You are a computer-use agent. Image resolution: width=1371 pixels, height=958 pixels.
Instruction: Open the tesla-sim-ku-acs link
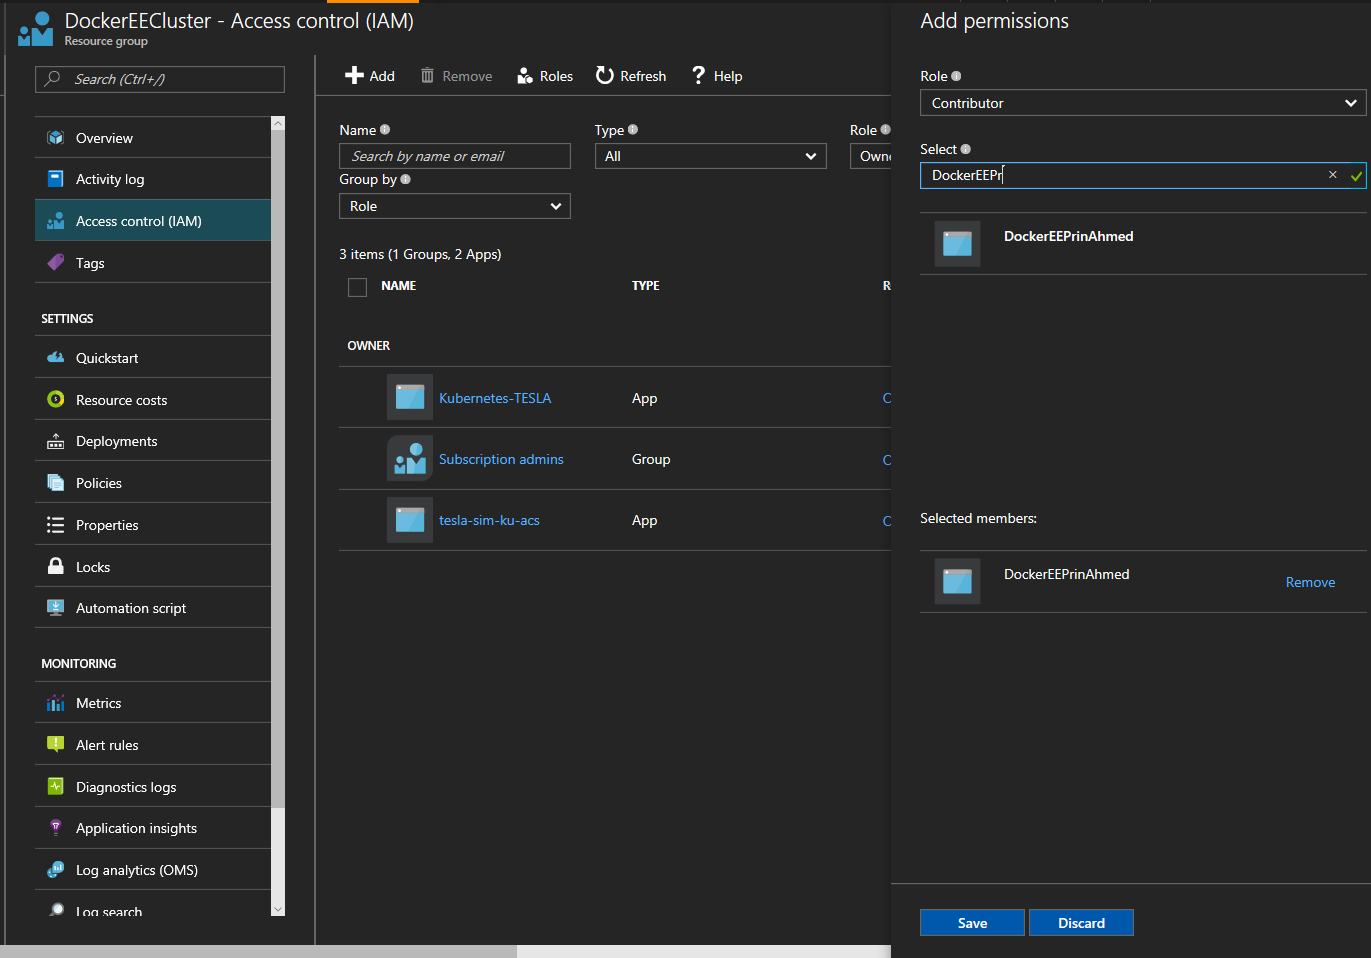[x=489, y=520]
